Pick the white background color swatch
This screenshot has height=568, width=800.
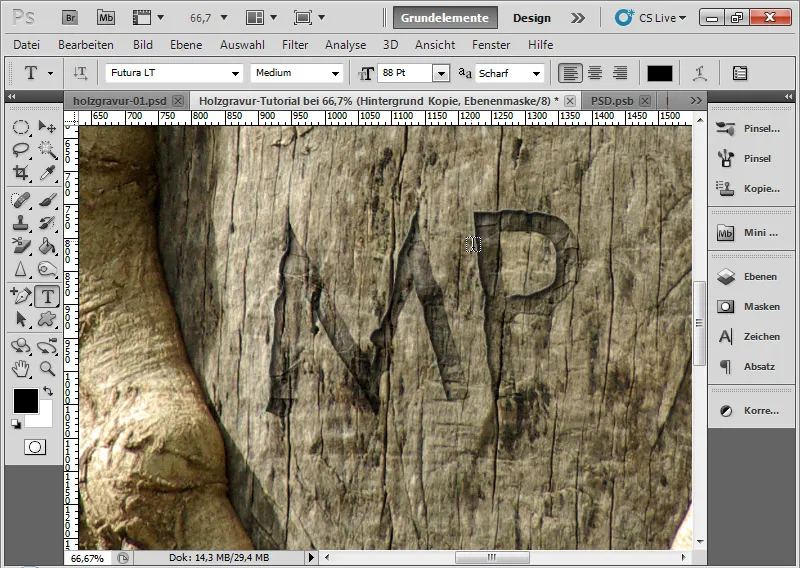tap(45, 419)
